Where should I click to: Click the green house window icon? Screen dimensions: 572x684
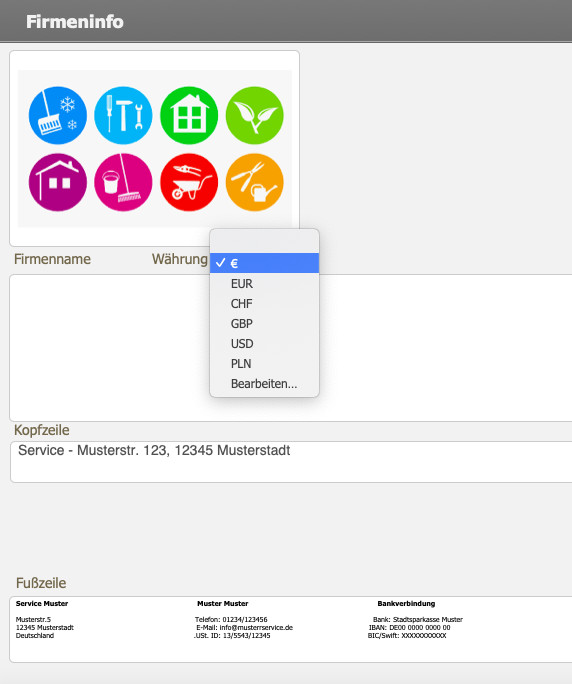tap(189, 115)
